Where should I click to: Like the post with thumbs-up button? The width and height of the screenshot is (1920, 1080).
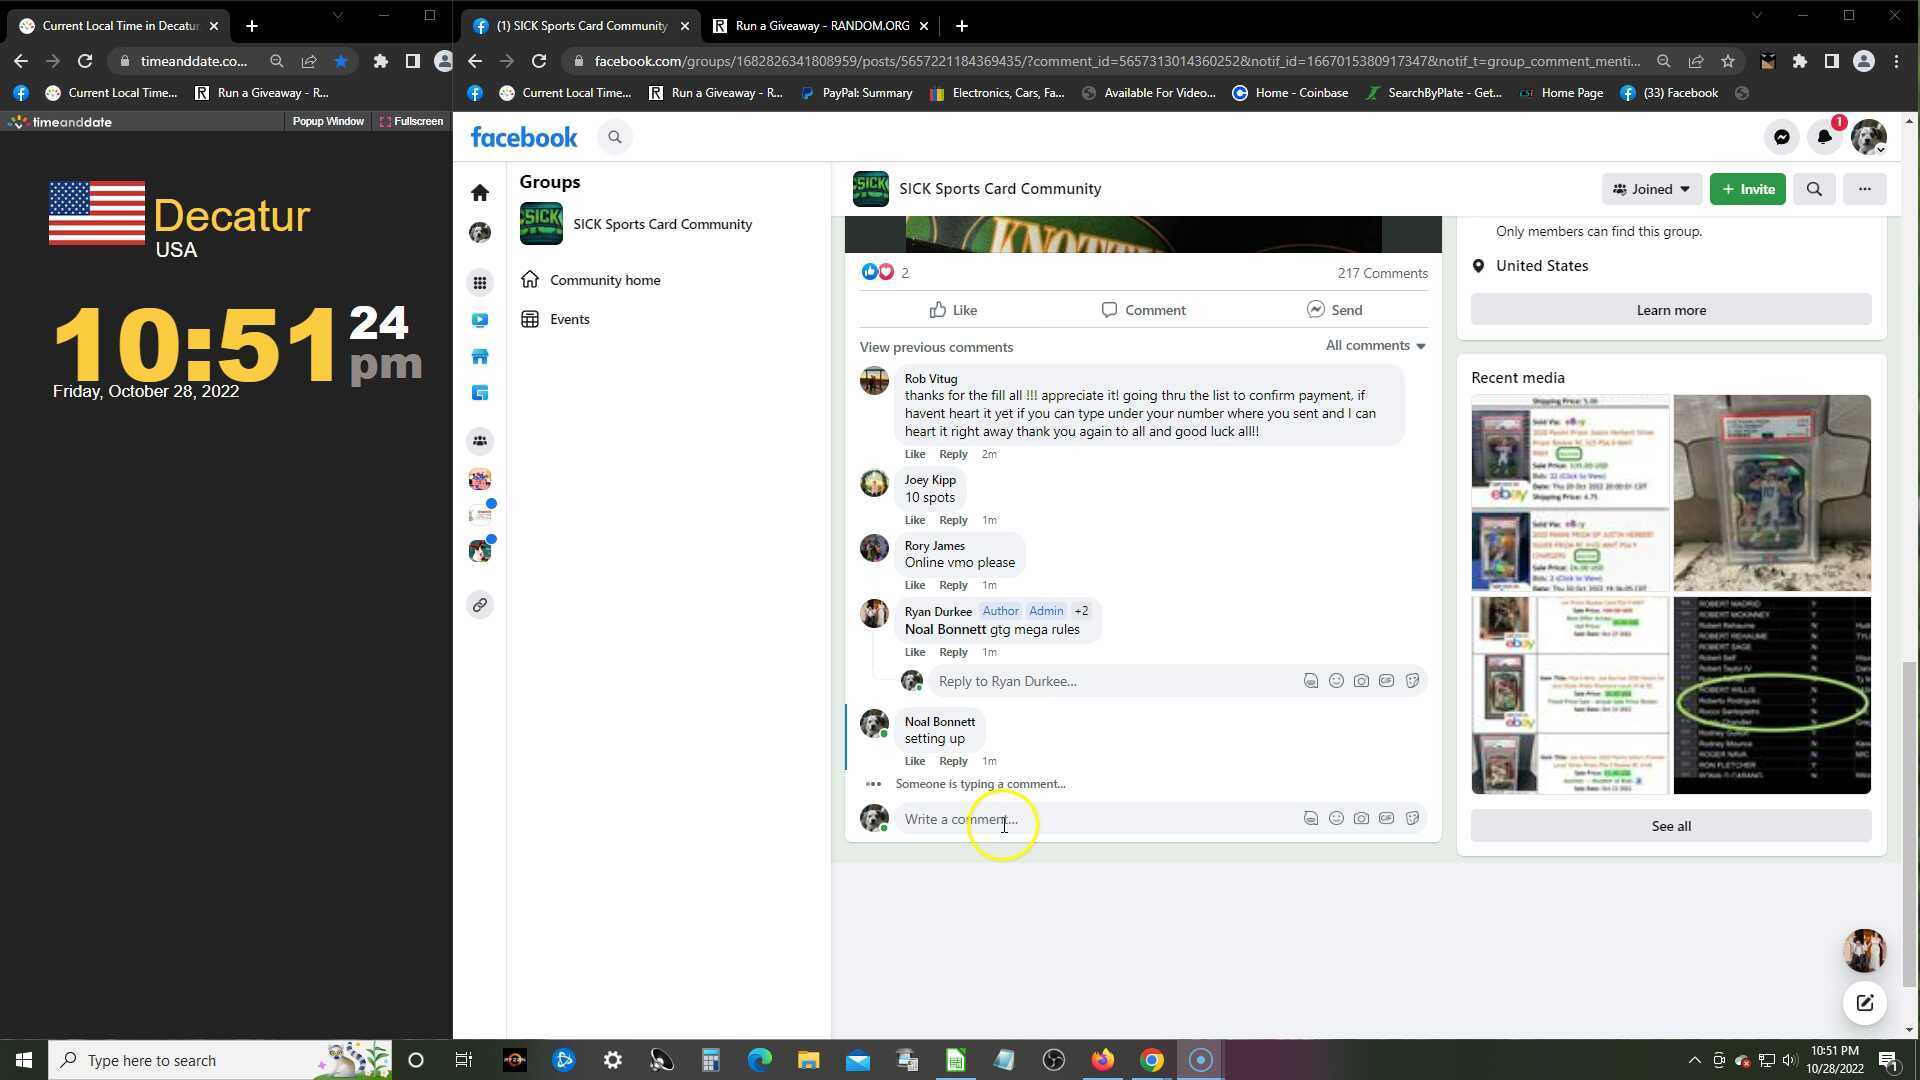click(x=953, y=310)
